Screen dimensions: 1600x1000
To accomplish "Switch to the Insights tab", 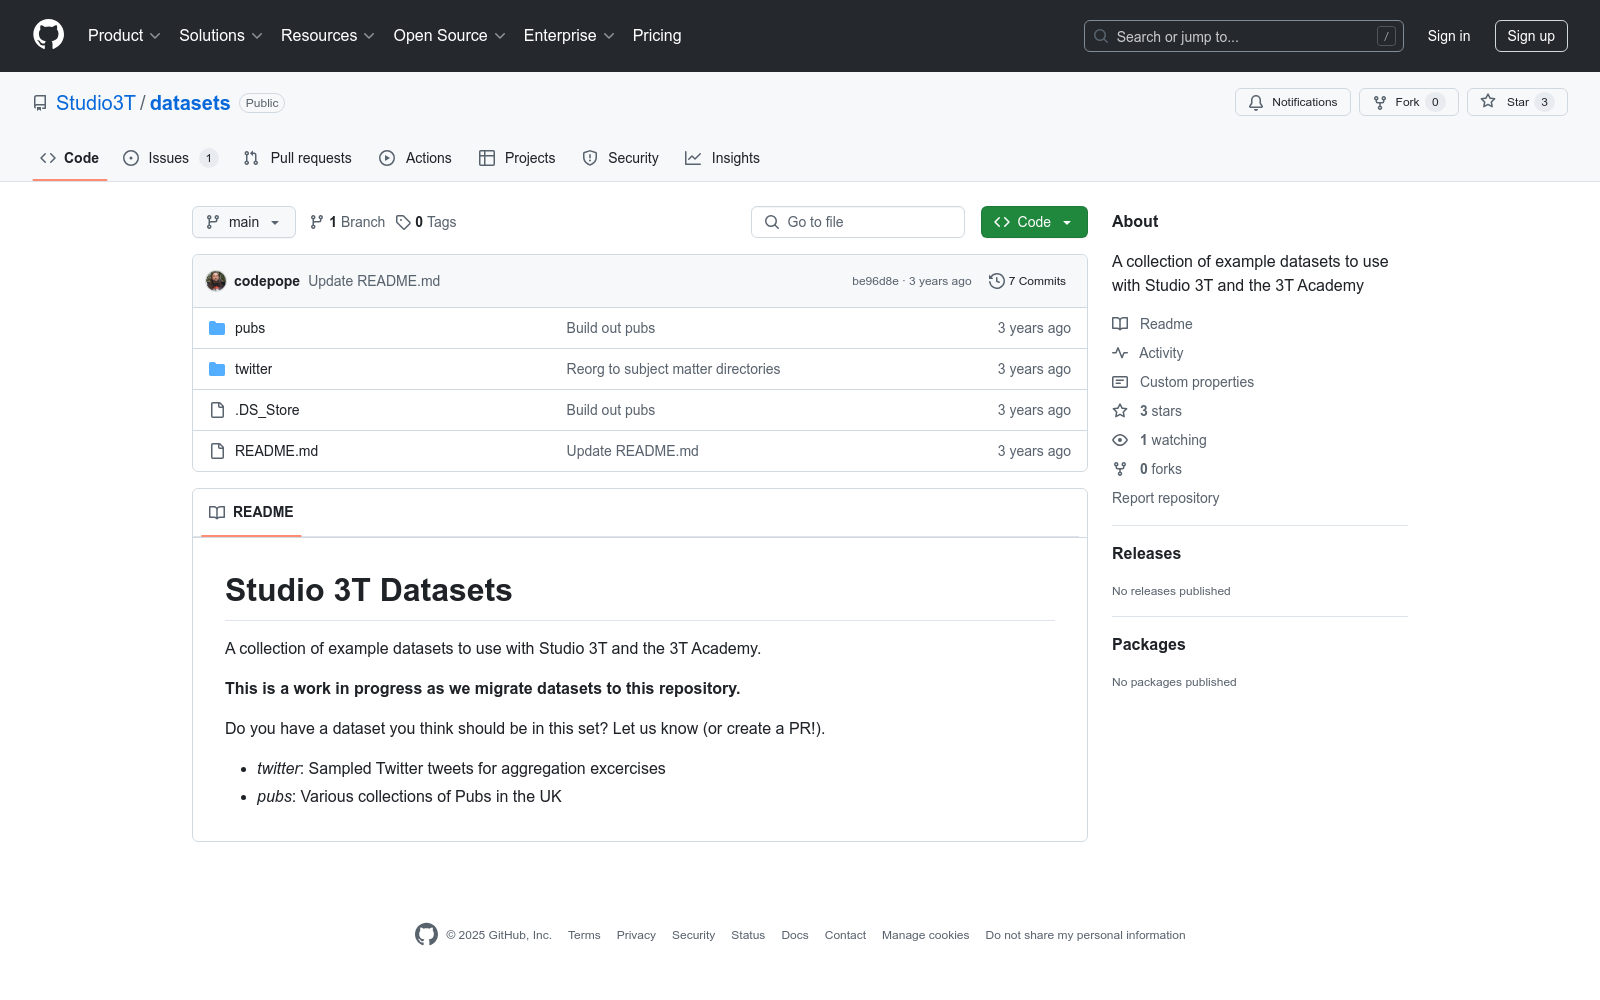I will pos(722,158).
